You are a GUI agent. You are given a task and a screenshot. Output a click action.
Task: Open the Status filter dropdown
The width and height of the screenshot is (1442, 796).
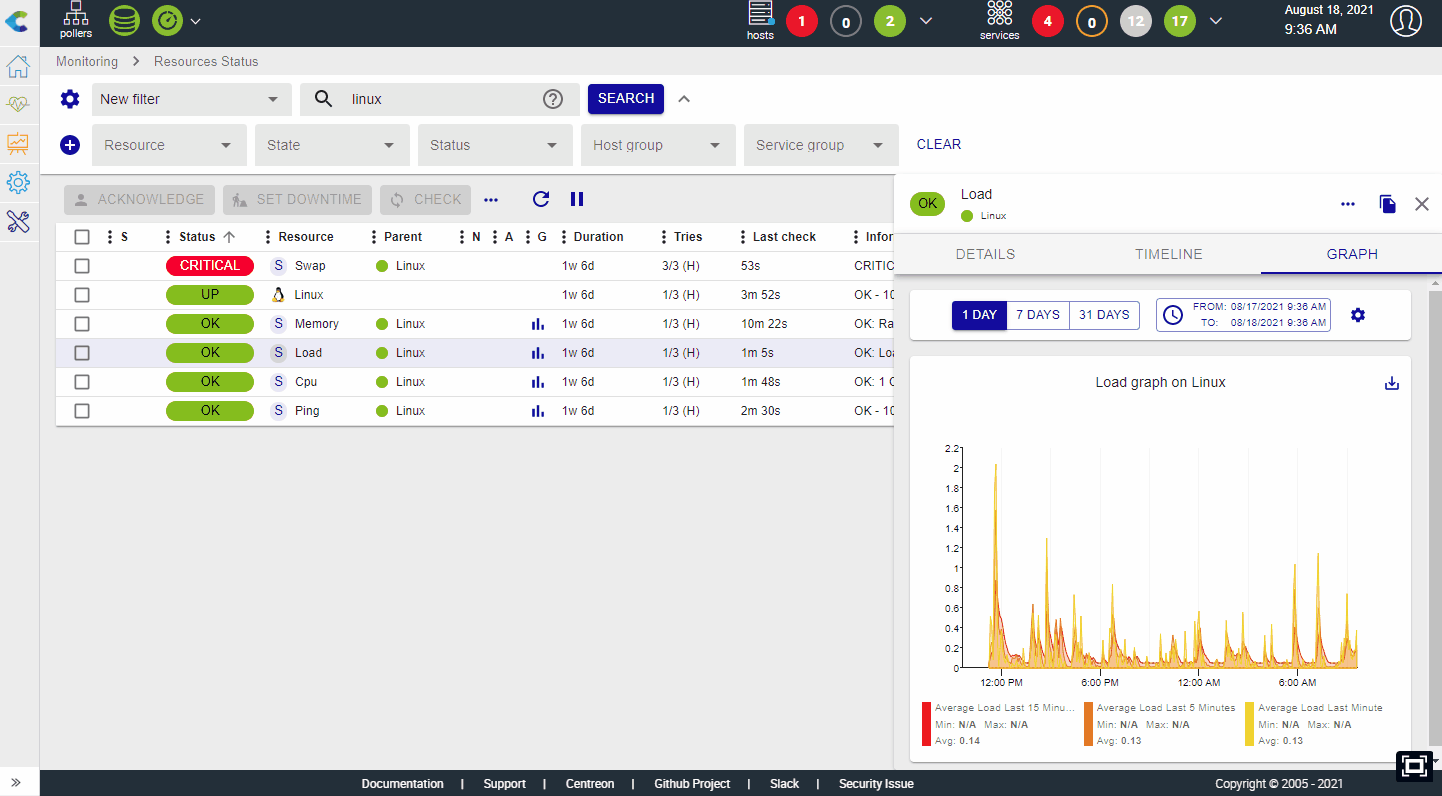point(494,145)
